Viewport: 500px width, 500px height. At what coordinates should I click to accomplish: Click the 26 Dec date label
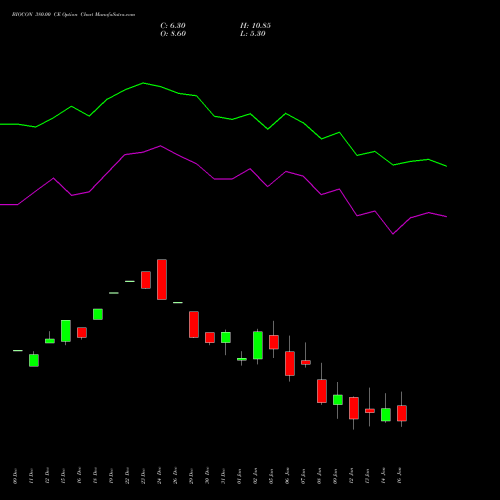click(x=175, y=476)
